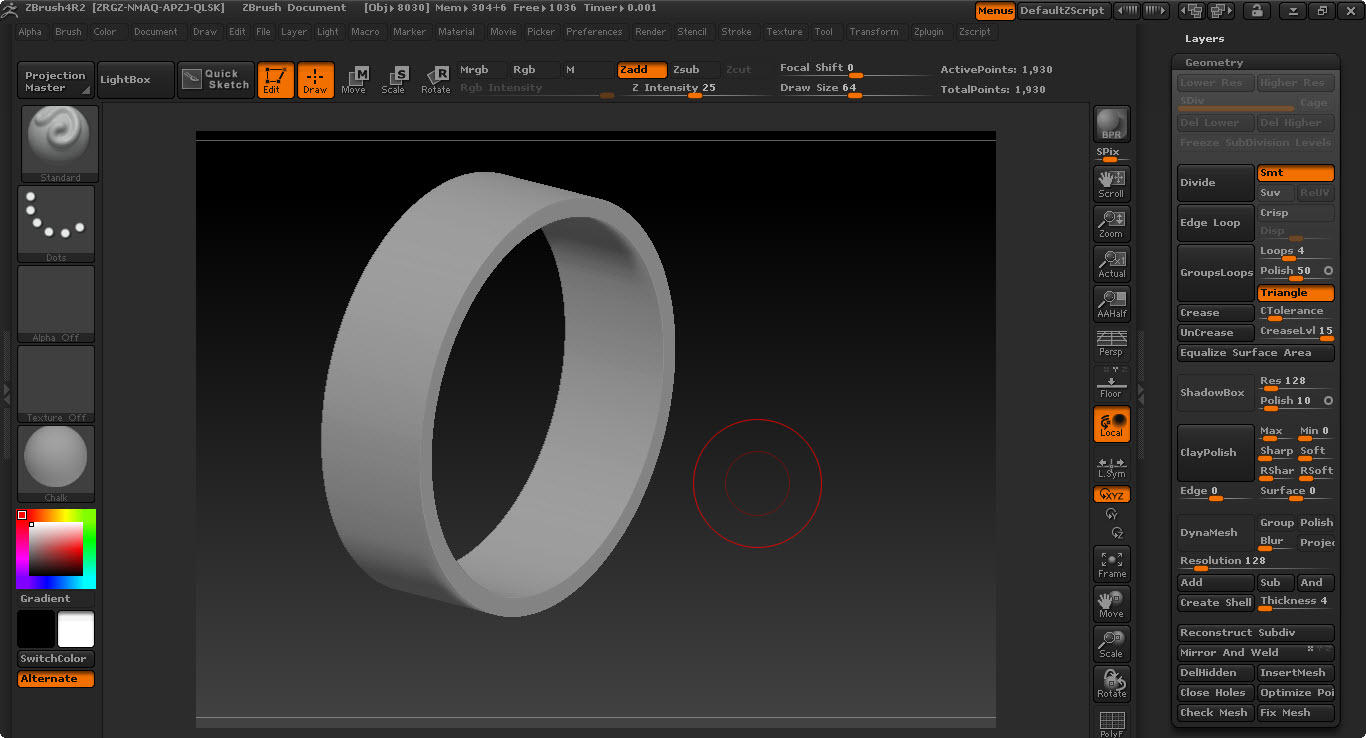The width and height of the screenshot is (1366, 738).
Task: Toggle Persp perspective view icon
Action: coord(1111,343)
